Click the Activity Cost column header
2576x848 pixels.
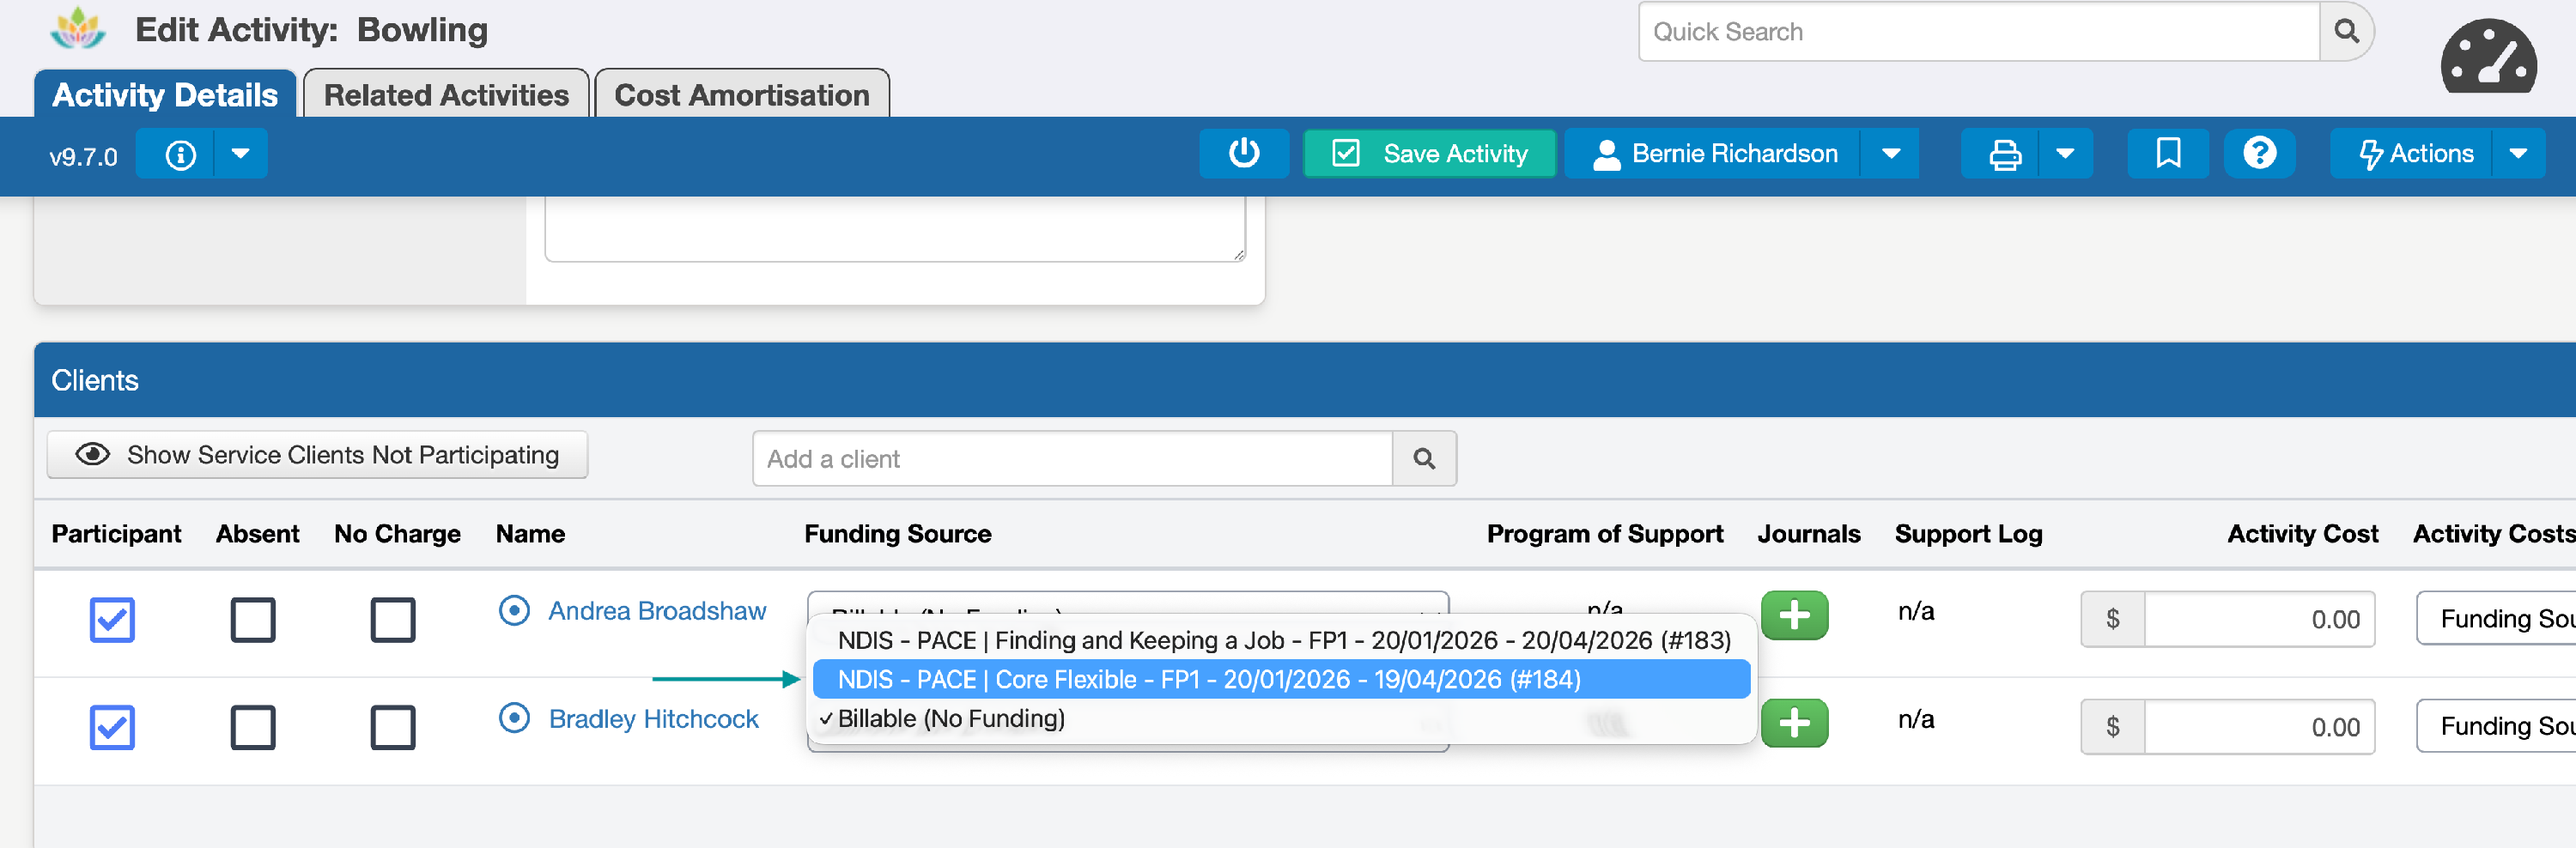(2302, 534)
